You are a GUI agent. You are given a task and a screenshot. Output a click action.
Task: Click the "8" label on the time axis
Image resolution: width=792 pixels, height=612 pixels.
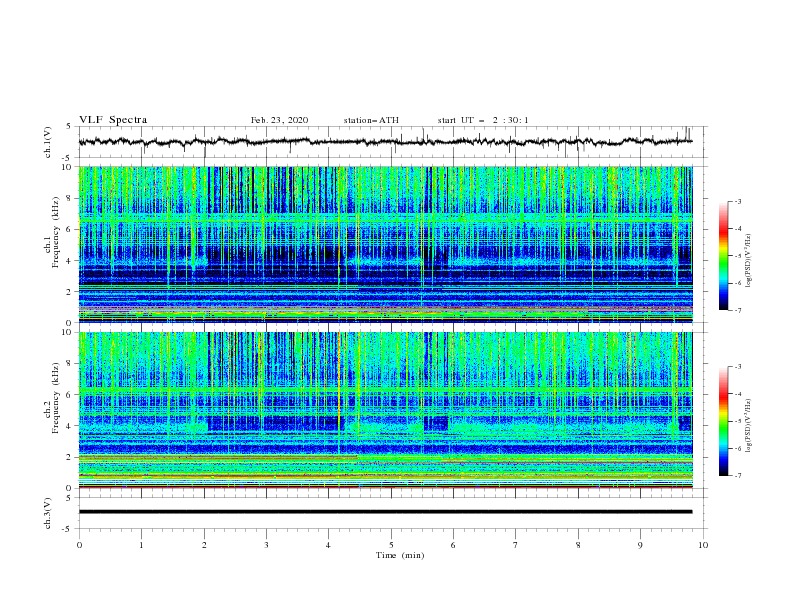point(578,545)
